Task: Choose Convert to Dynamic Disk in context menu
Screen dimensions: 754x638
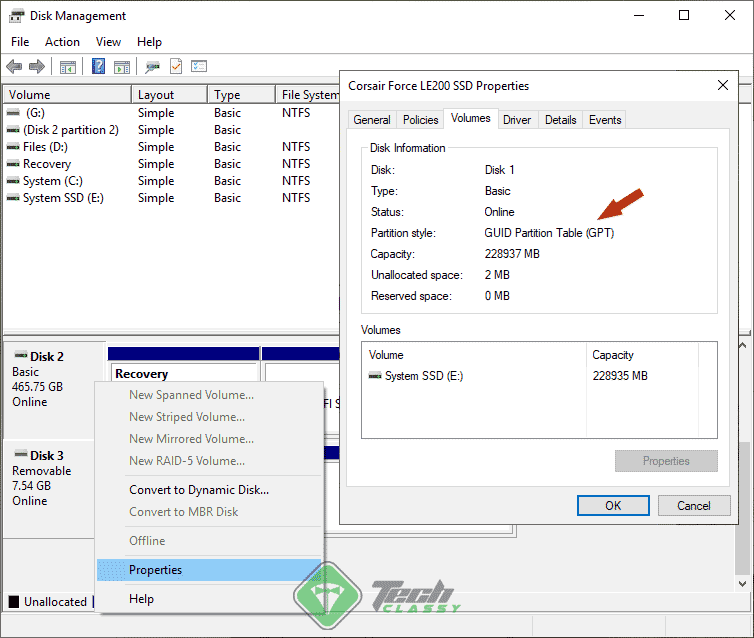Action: 209,489
